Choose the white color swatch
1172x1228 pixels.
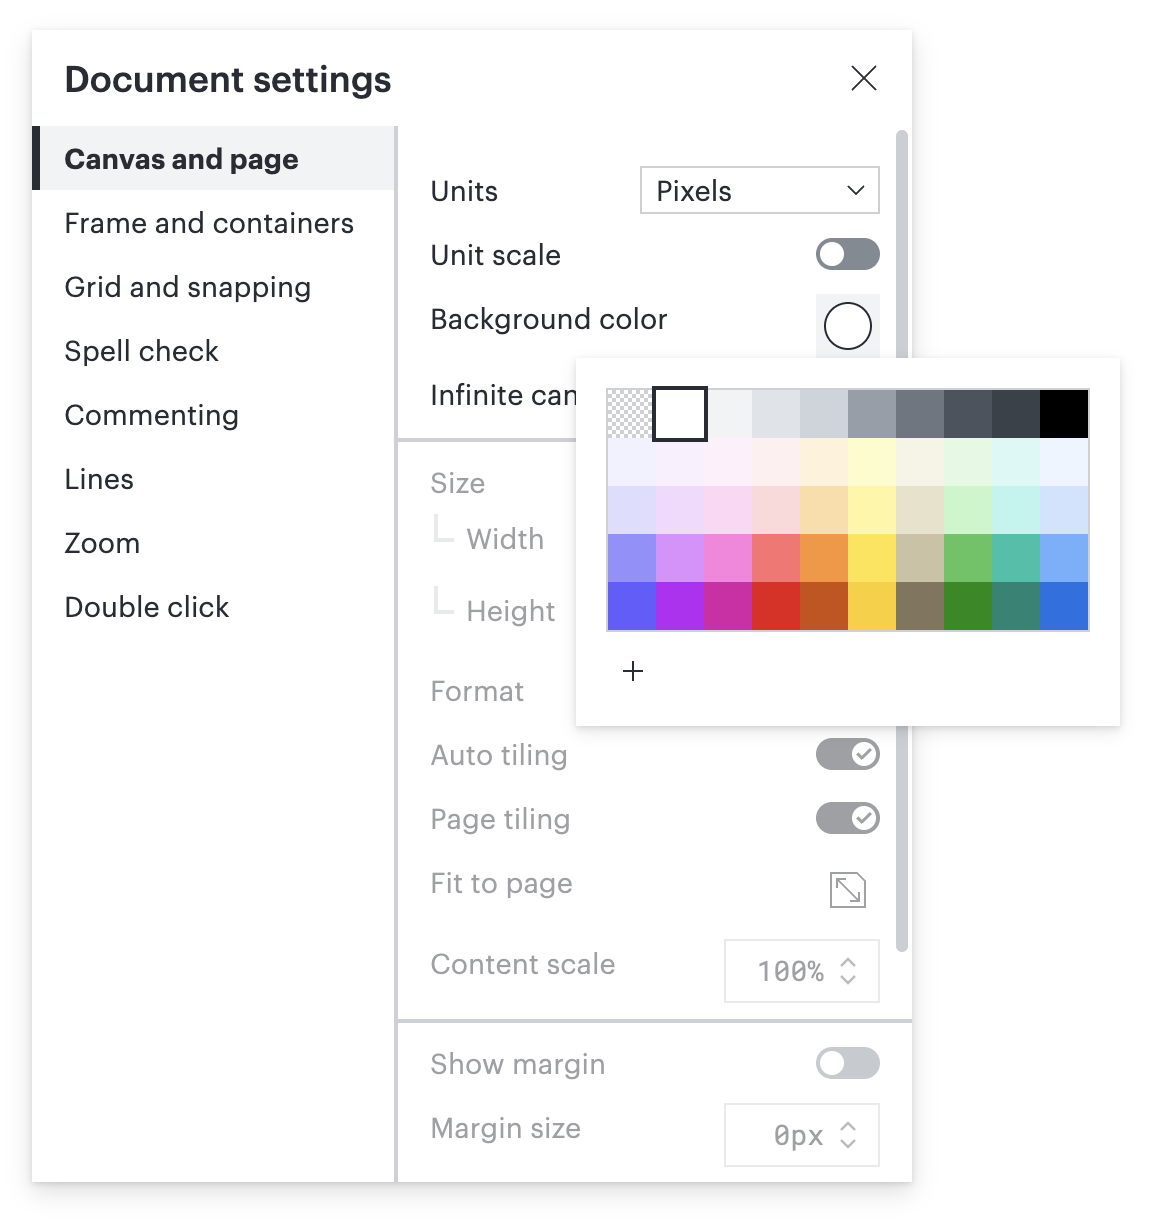point(680,414)
